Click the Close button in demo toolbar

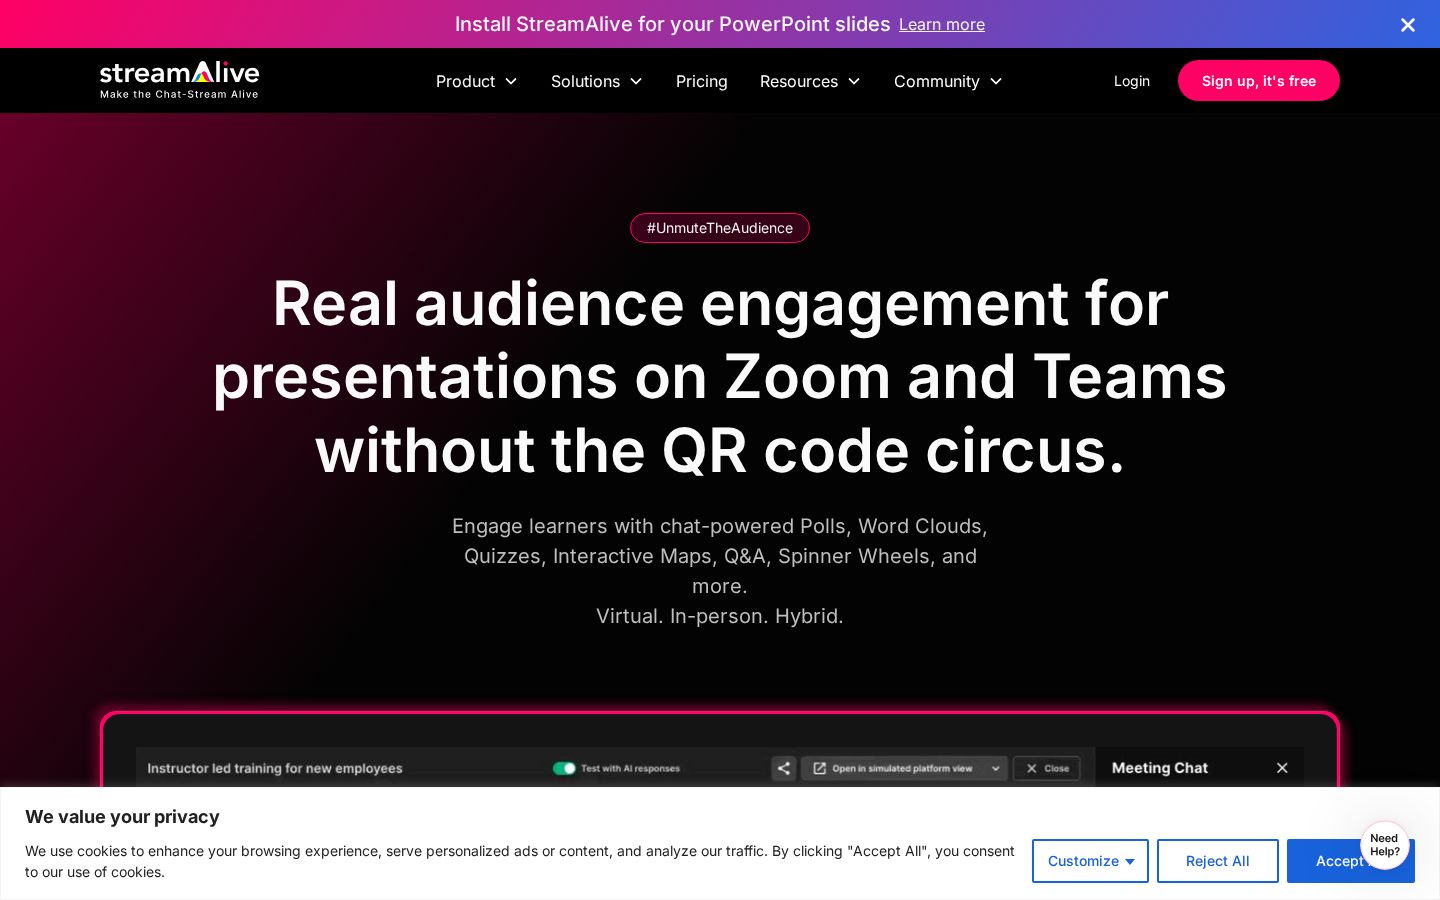coord(1047,768)
